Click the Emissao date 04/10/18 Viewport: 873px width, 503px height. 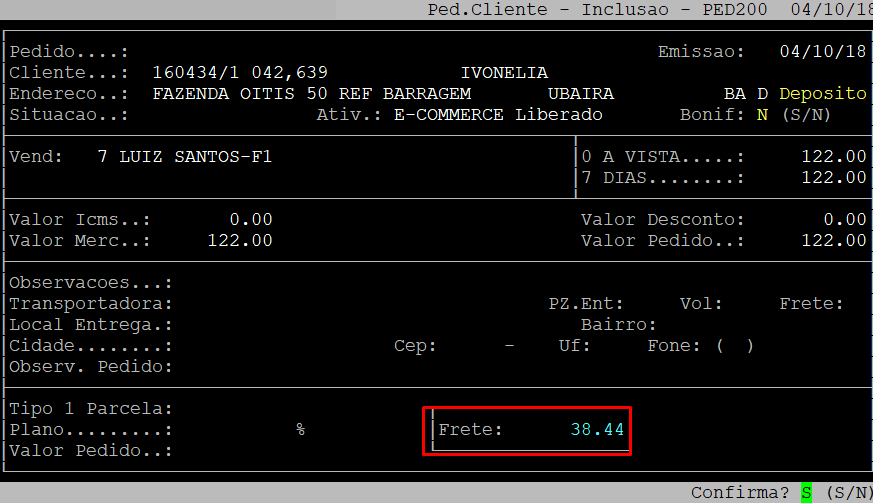[x=822, y=51]
